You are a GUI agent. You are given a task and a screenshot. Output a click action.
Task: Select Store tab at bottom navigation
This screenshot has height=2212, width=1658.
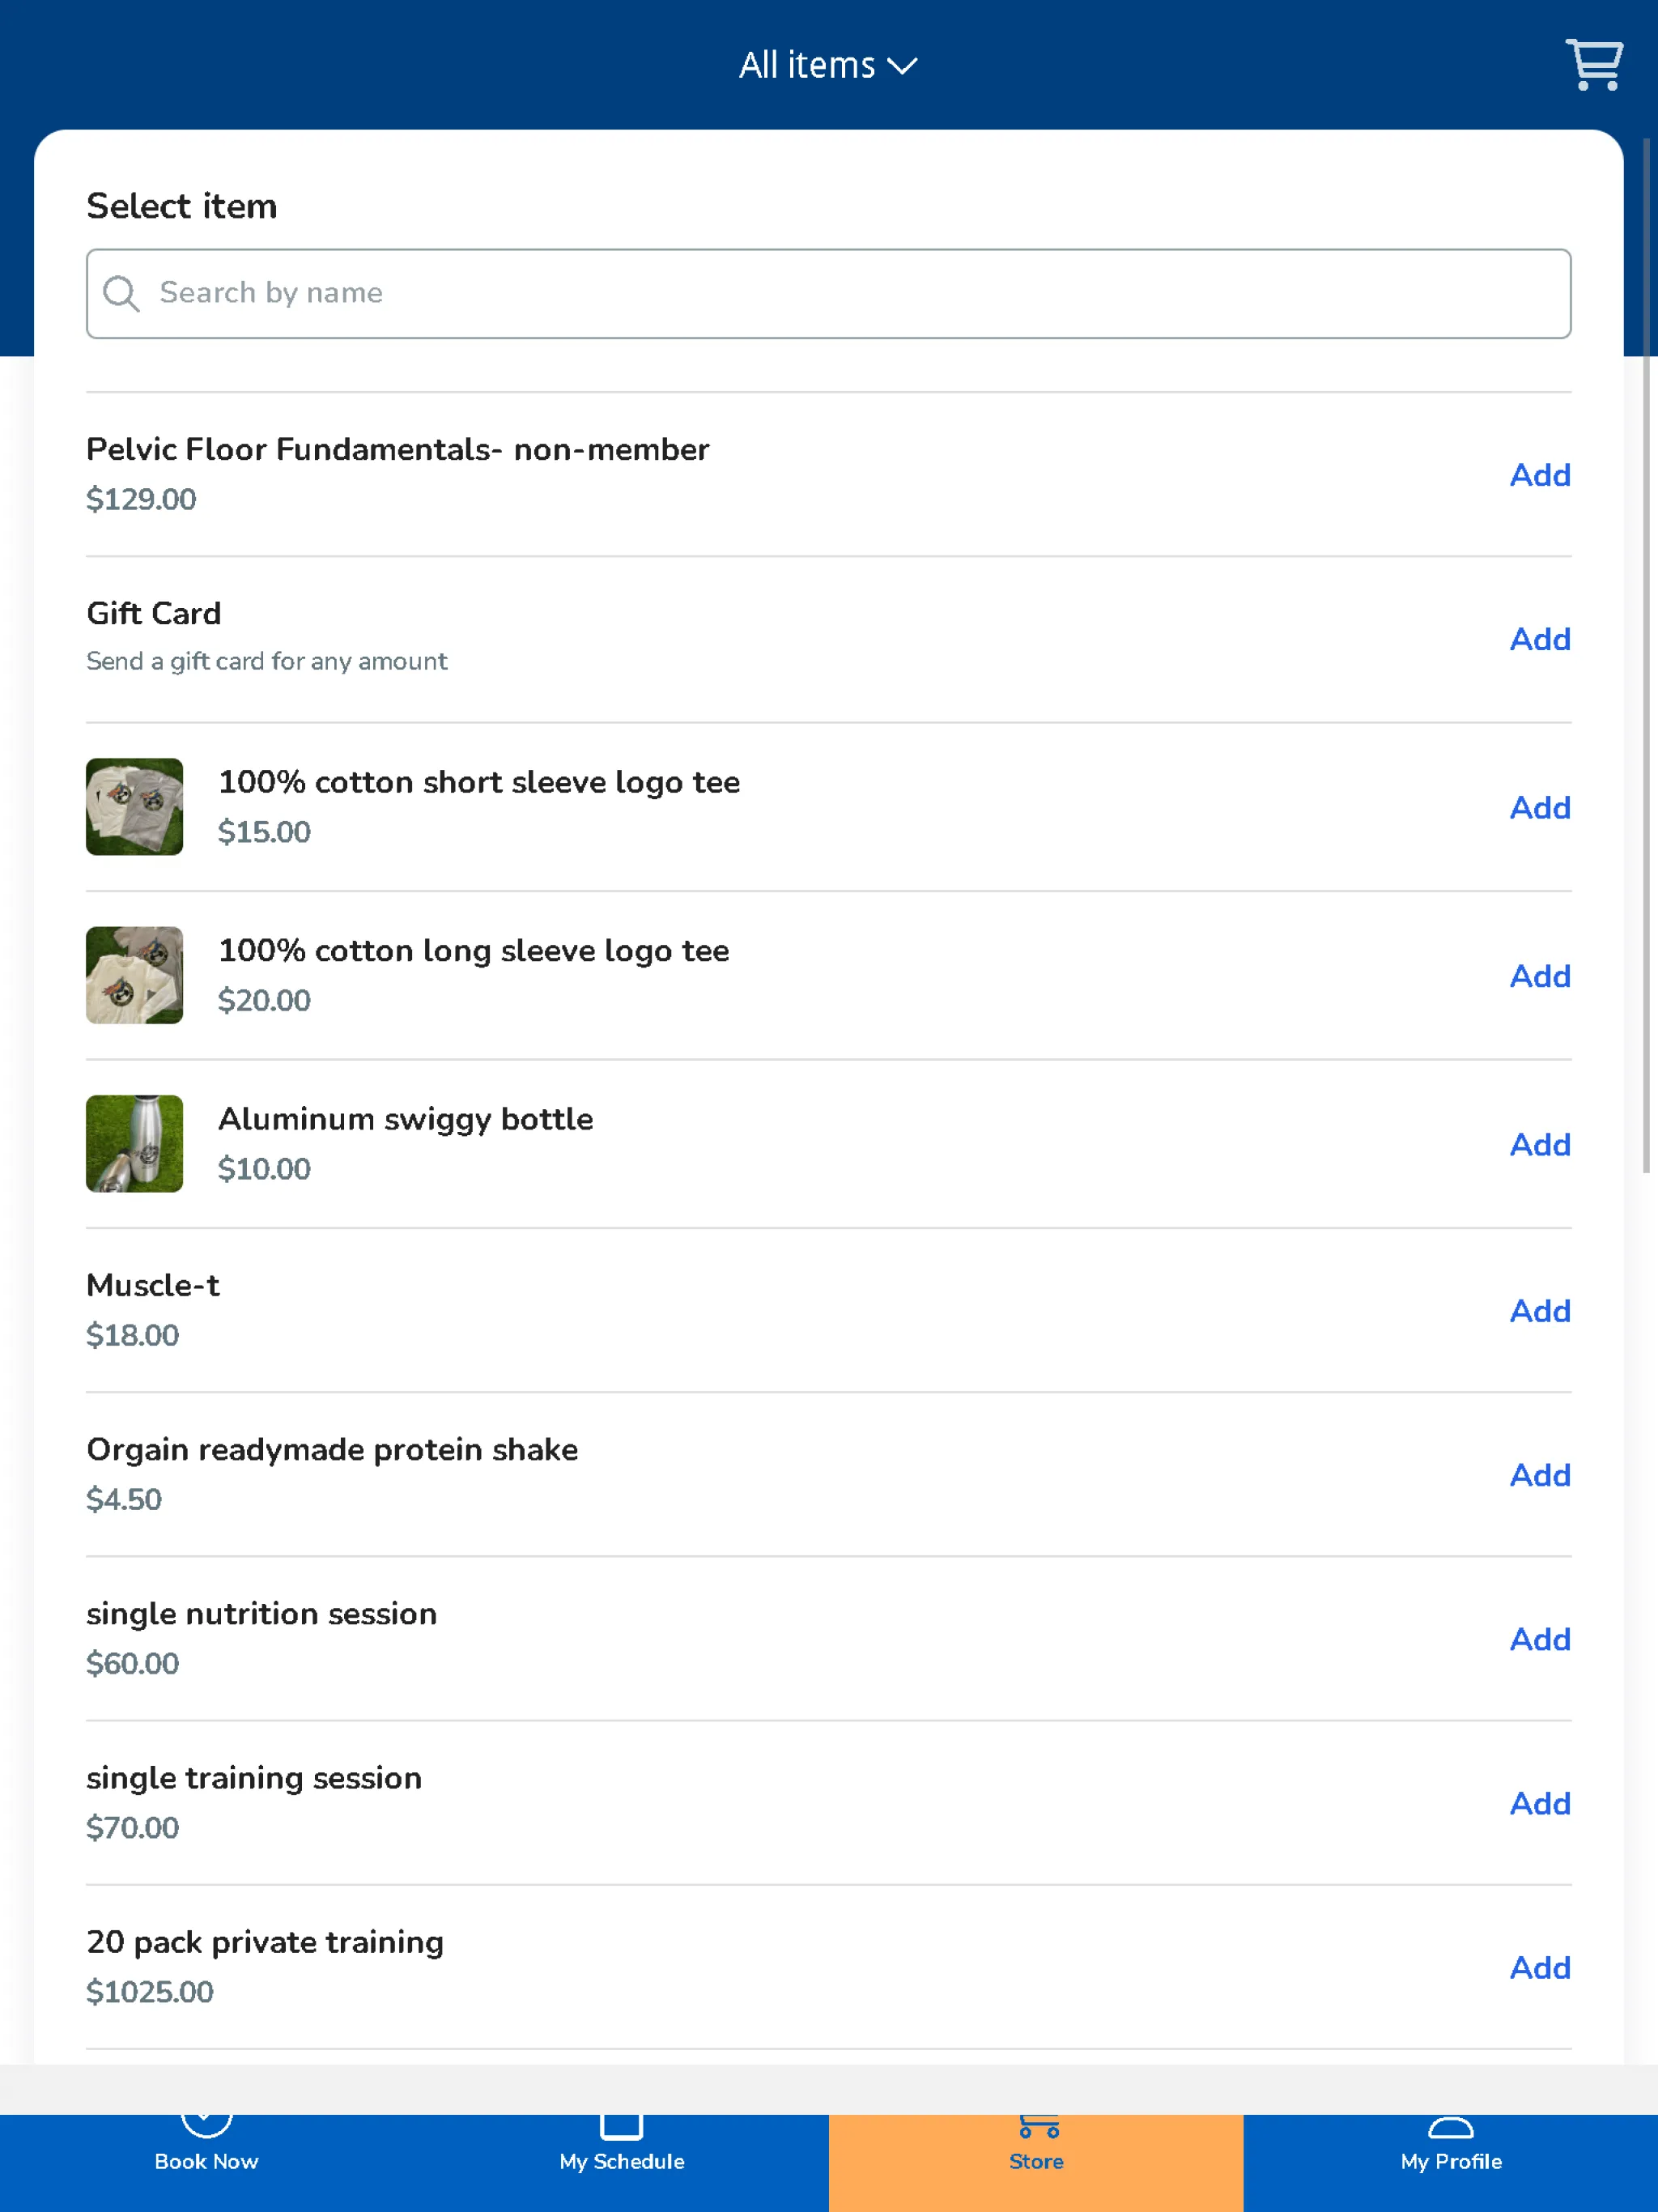tap(1036, 2159)
